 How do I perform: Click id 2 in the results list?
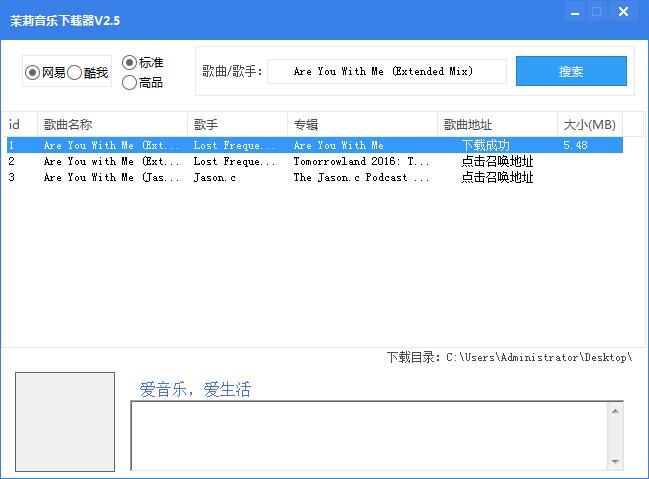[x=12, y=161]
